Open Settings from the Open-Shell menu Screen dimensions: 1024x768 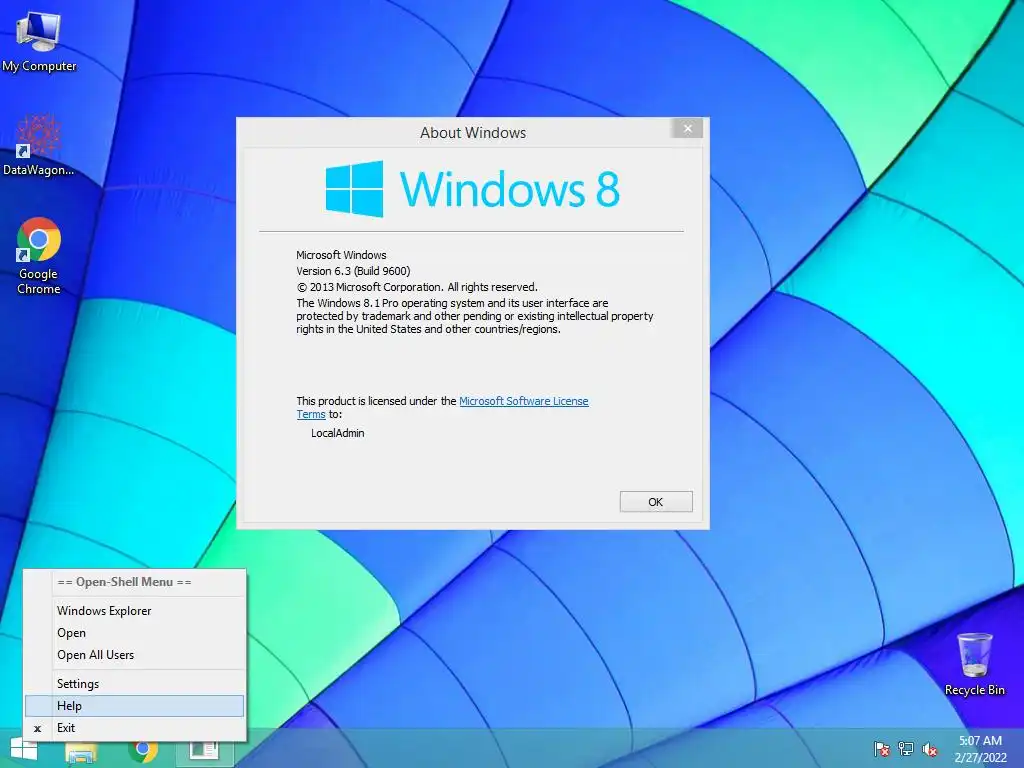click(x=135, y=684)
